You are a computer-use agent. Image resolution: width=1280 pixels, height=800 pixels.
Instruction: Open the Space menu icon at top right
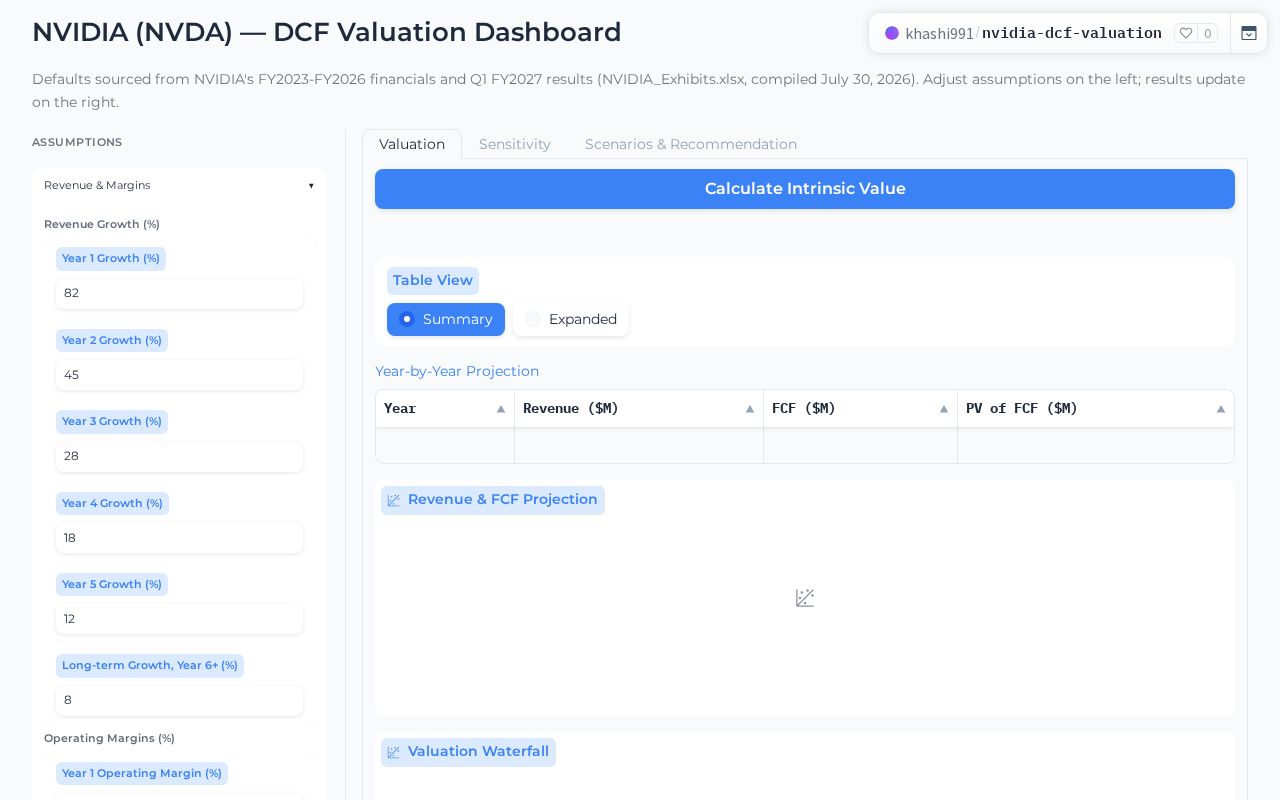1249,33
